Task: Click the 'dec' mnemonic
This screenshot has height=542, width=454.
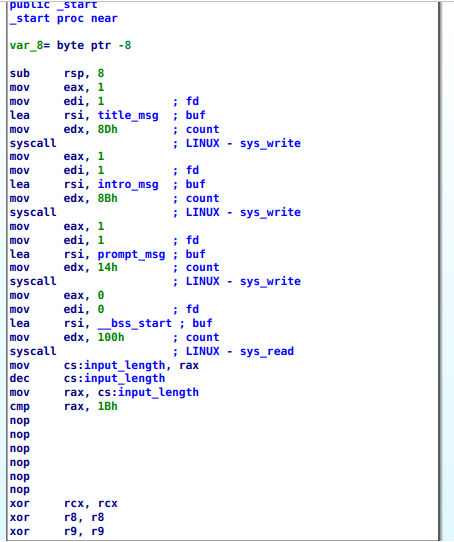Action: [20, 379]
